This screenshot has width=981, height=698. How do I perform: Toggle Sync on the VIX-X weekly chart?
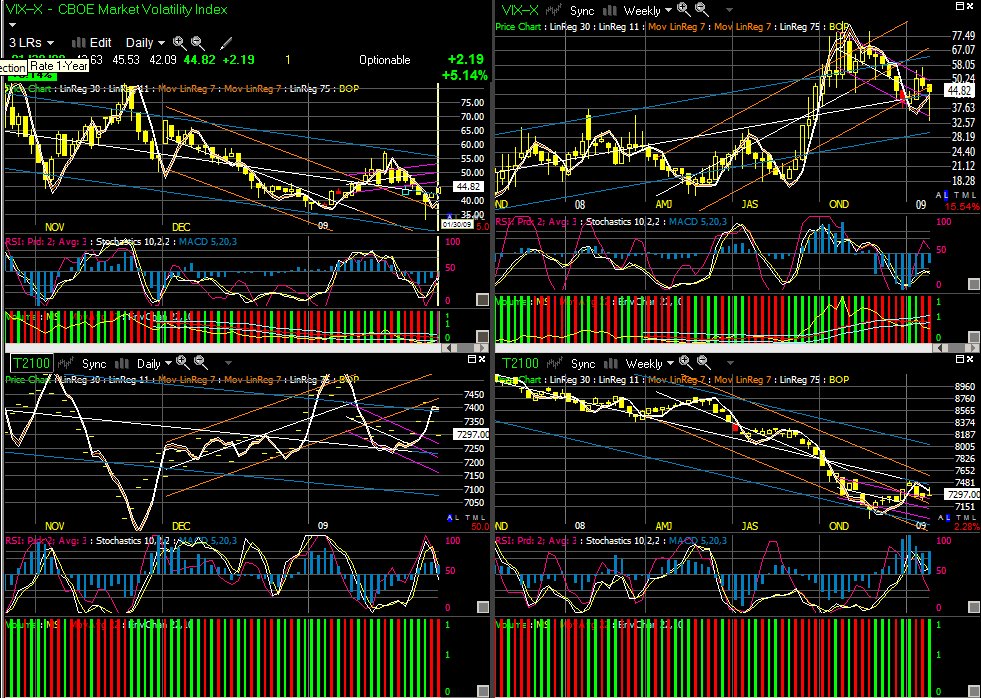[582, 11]
